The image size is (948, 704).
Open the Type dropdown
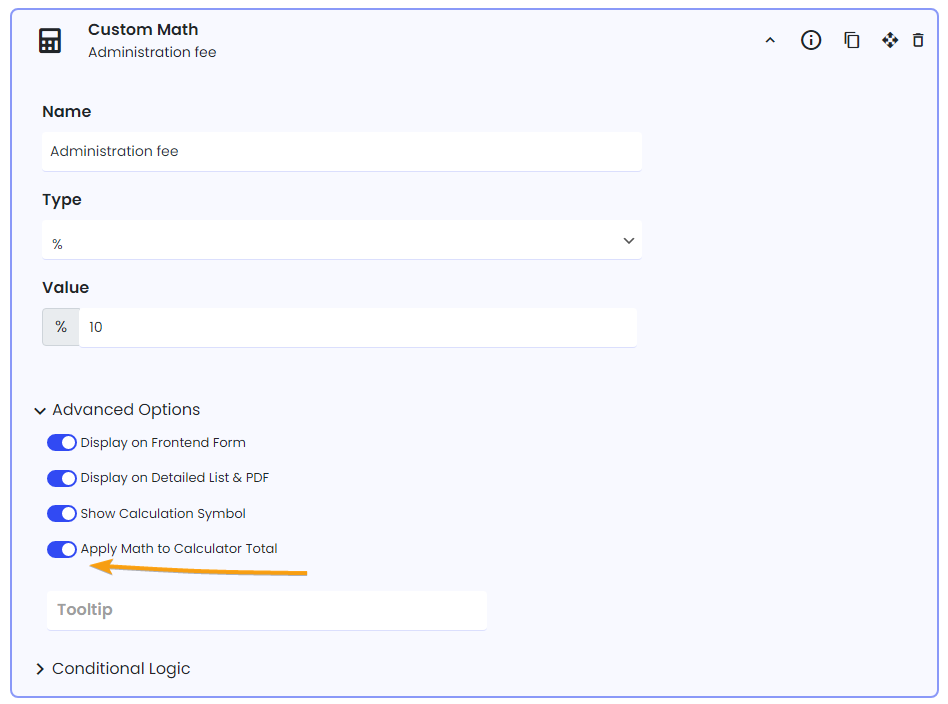click(x=342, y=240)
